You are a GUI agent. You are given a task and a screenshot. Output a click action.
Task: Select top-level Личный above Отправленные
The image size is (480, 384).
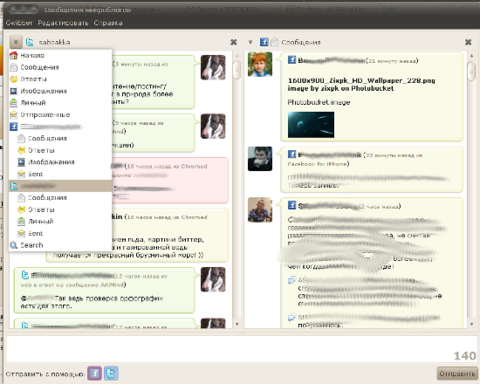pyautogui.click(x=60, y=103)
